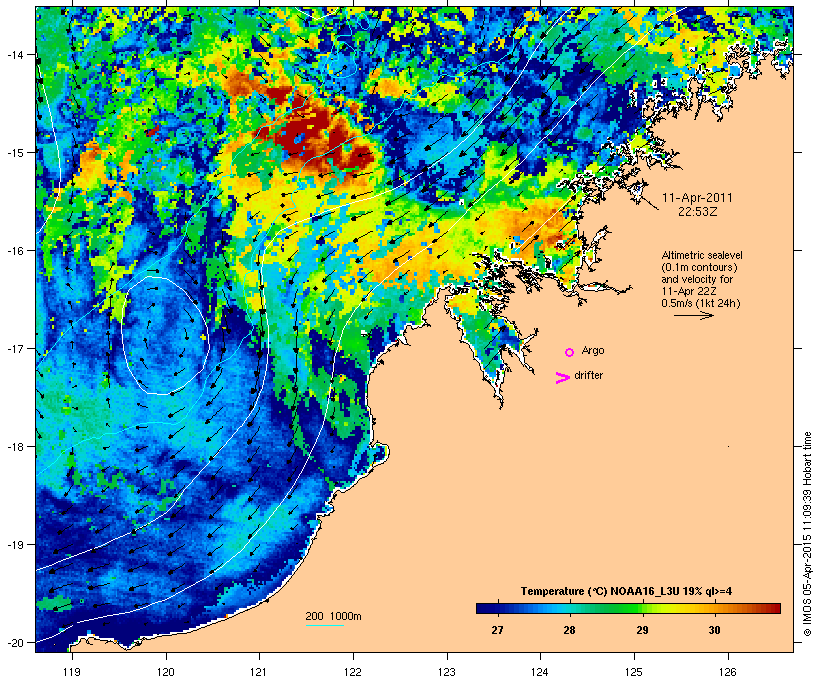Click inside the closed white eddy contour
The width and height of the screenshot is (820, 680).
[x=165, y=335]
